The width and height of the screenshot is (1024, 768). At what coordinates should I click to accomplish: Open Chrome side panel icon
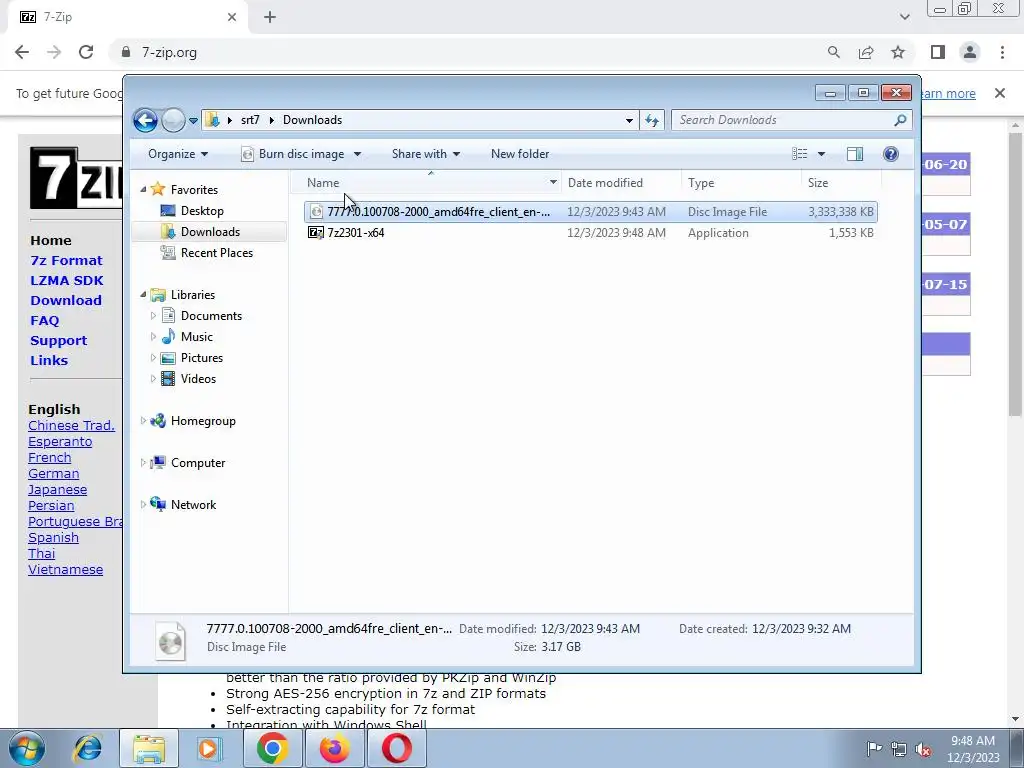pyautogui.click(x=938, y=52)
